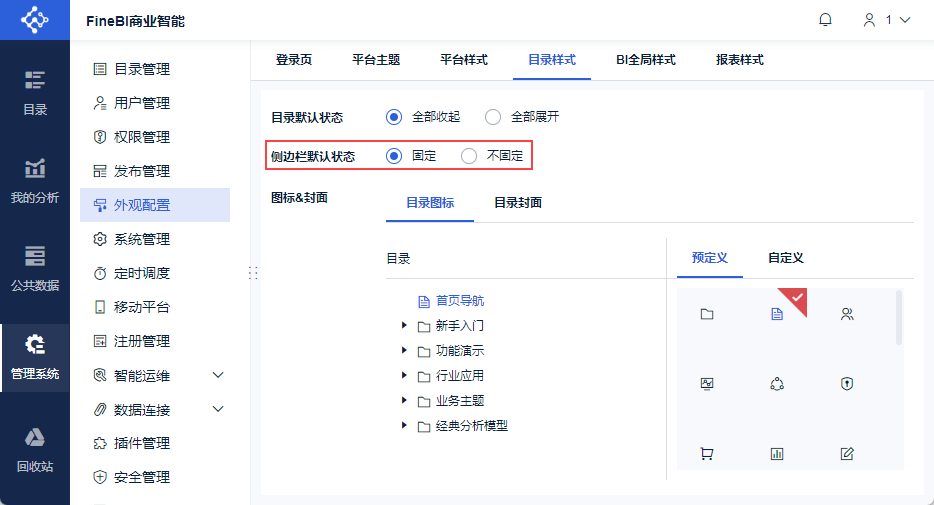Expand the 业务主题 folder arrow
The height and width of the screenshot is (505, 934).
pyautogui.click(x=404, y=400)
